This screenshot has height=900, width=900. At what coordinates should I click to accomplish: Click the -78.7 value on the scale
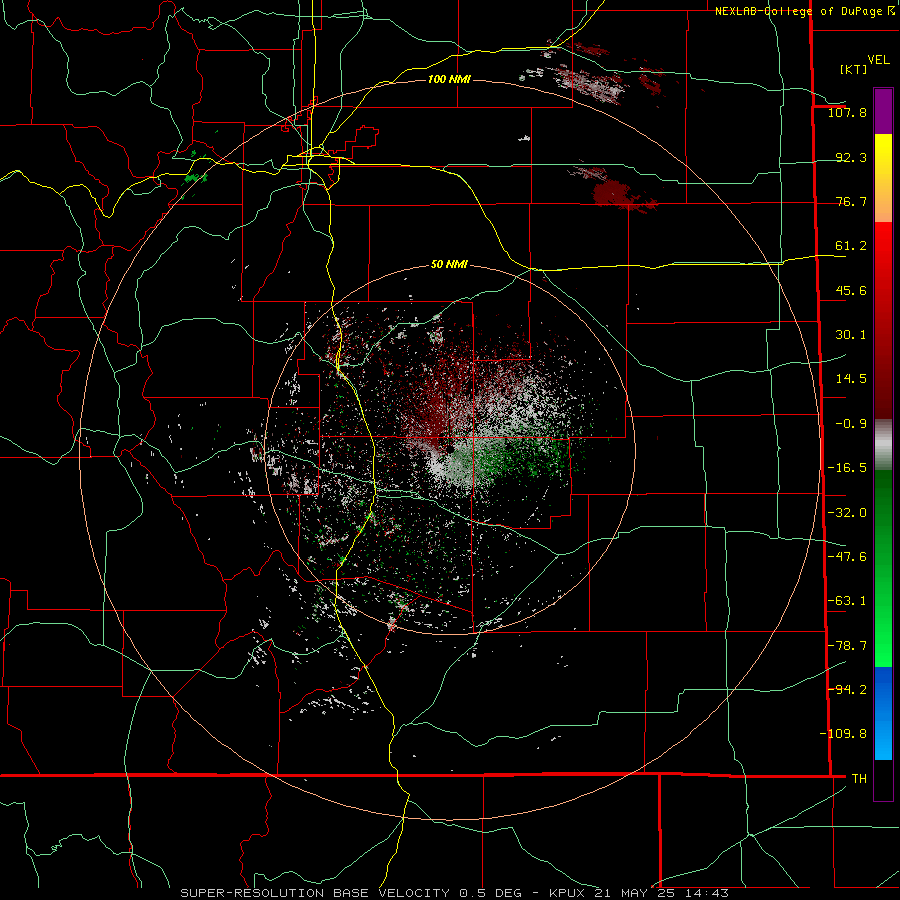(x=847, y=646)
